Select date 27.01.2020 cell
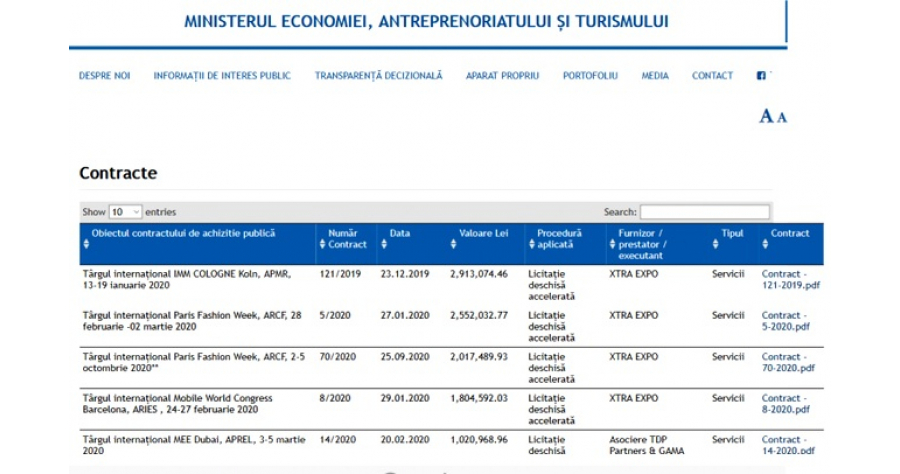 tap(405, 315)
